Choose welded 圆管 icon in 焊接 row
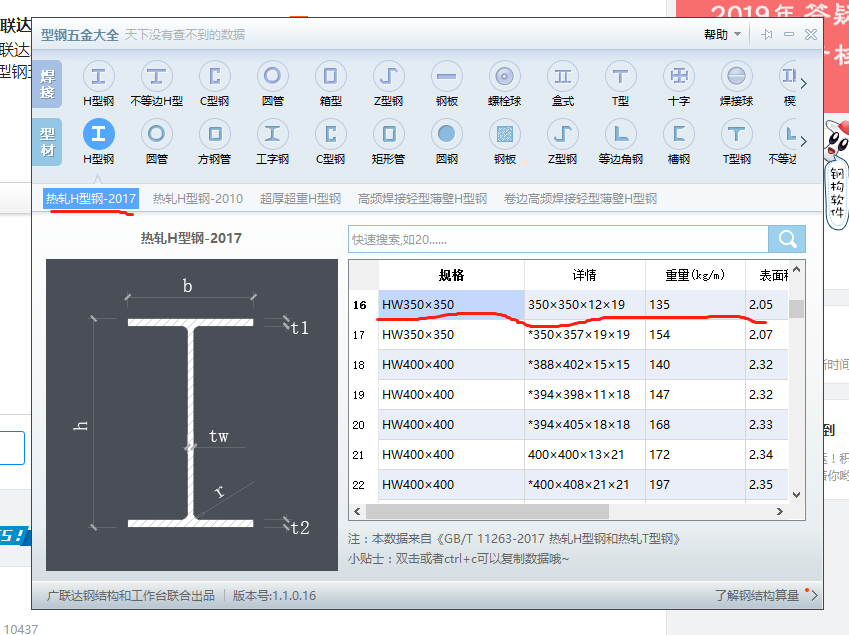The height and width of the screenshot is (635, 849). (x=272, y=76)
